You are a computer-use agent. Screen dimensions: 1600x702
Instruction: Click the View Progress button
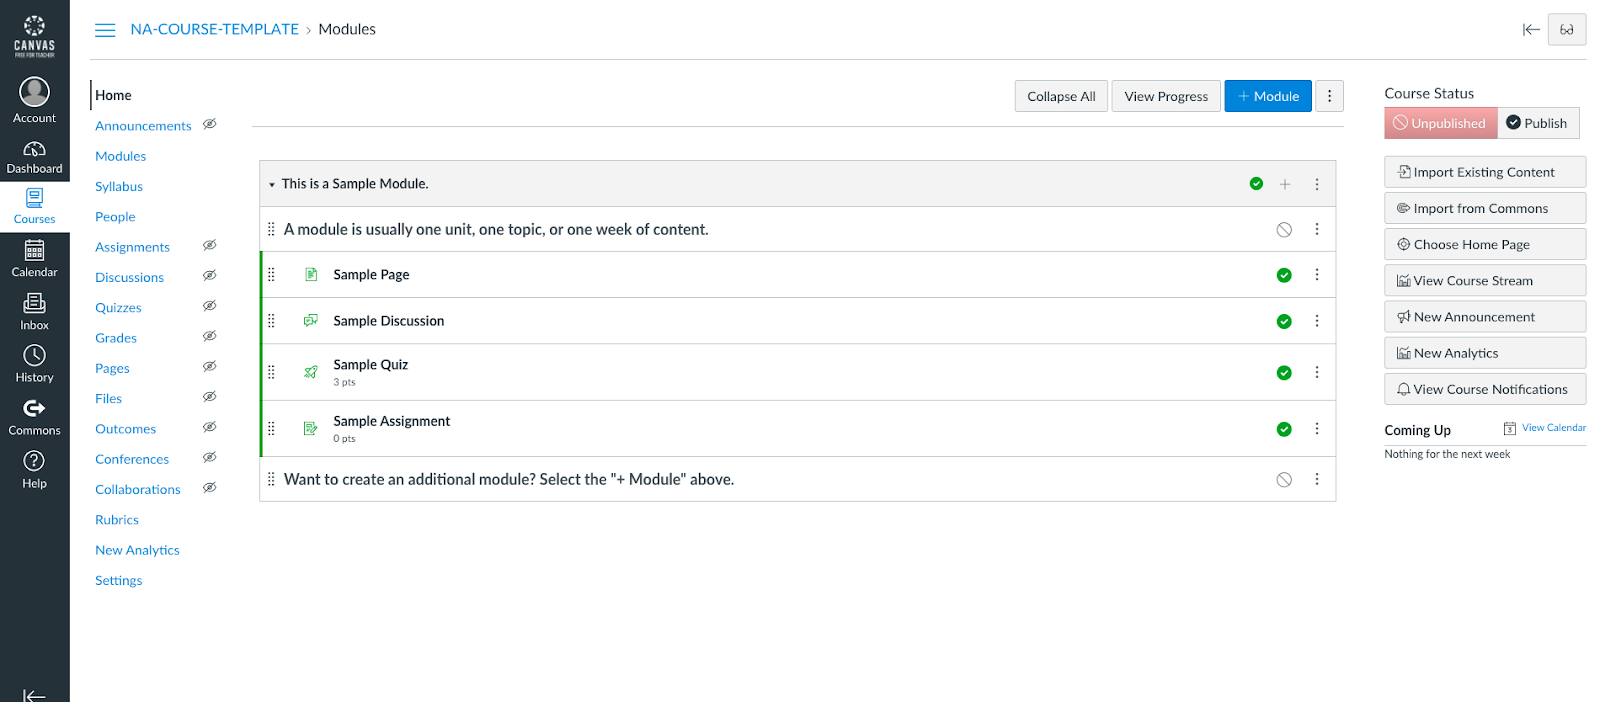[1166, 96]
